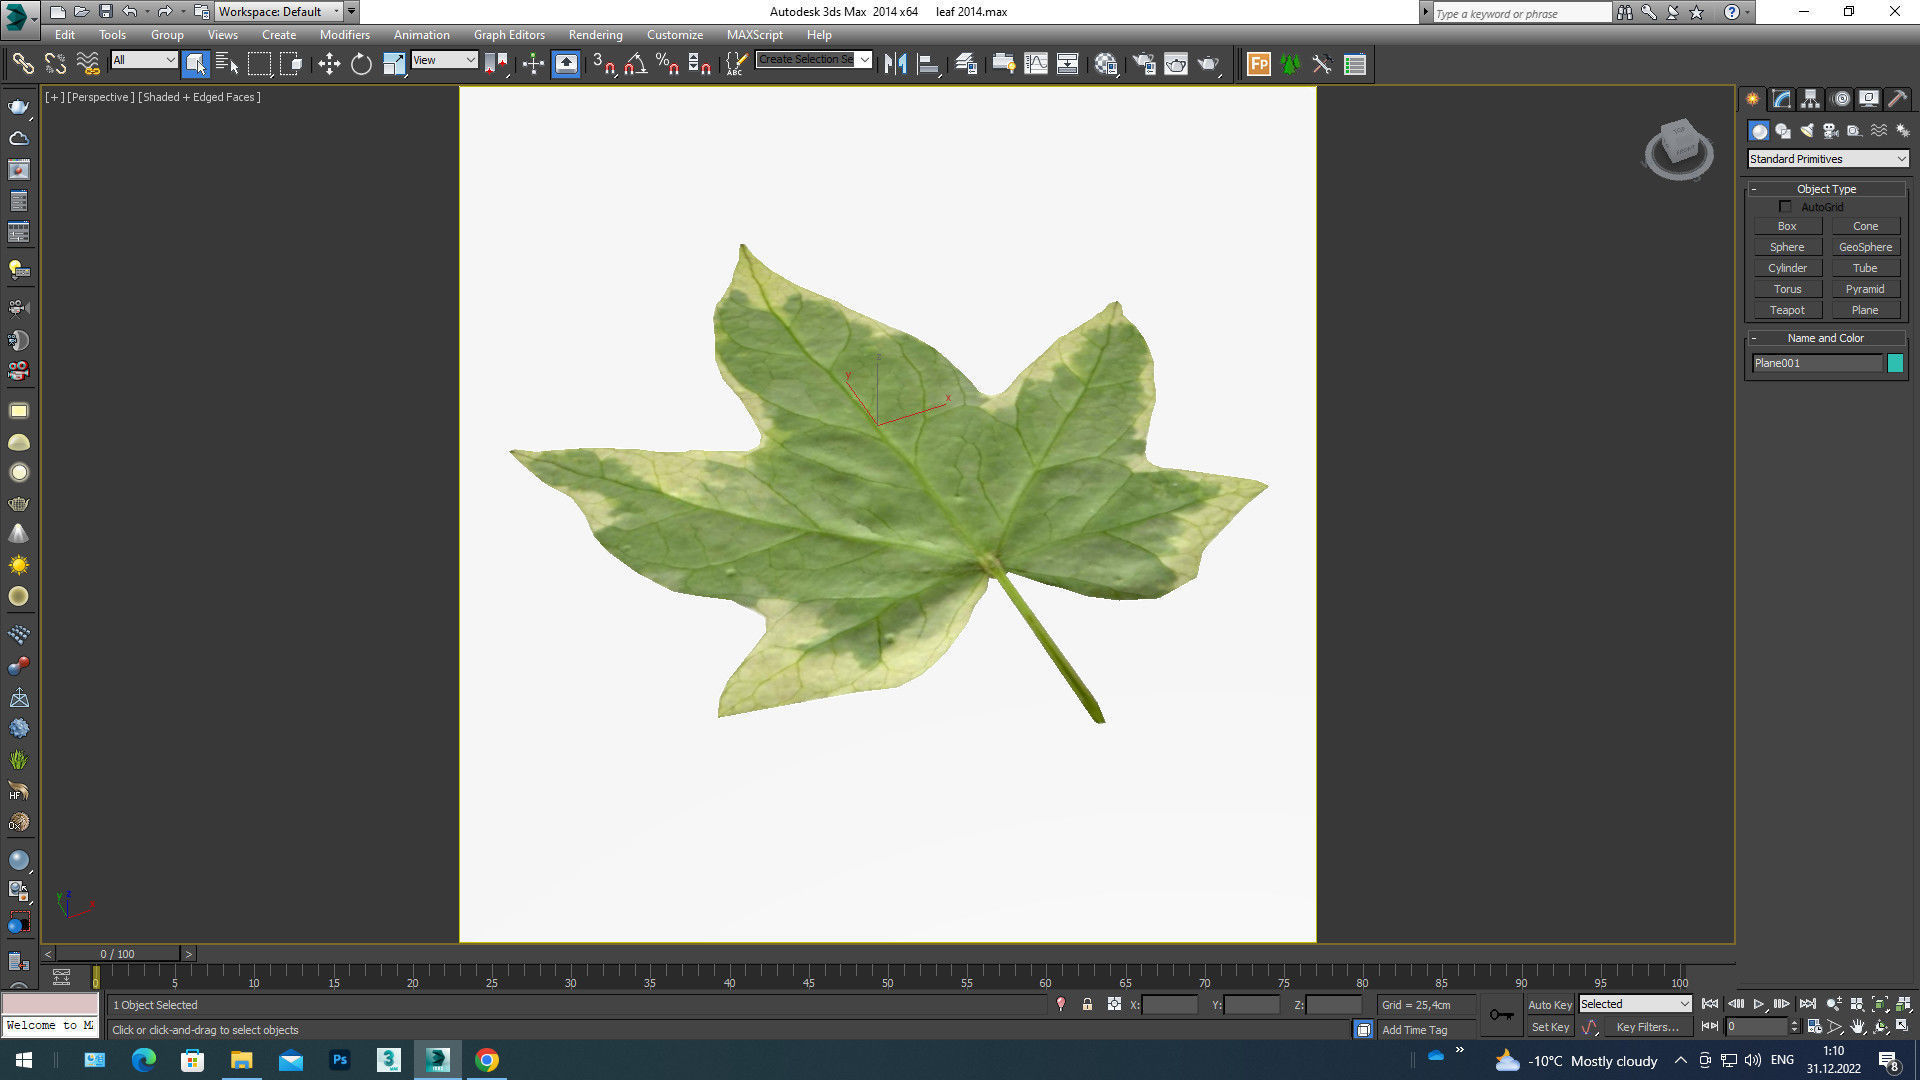Image resolution: width=1920 pixels, height=1080 pixels.
Task: Open Select by Name dialog
Action: (x=227, y=64)
